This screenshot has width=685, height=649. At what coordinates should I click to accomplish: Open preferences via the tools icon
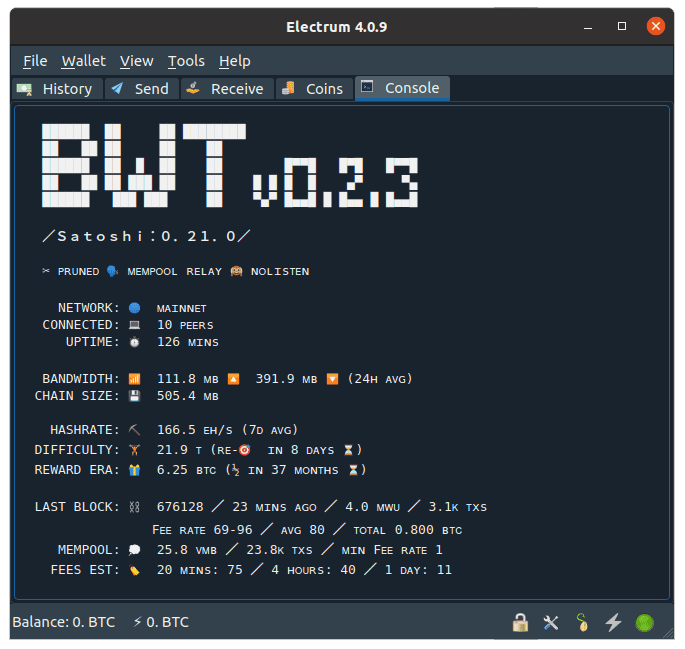click(551, 622)
